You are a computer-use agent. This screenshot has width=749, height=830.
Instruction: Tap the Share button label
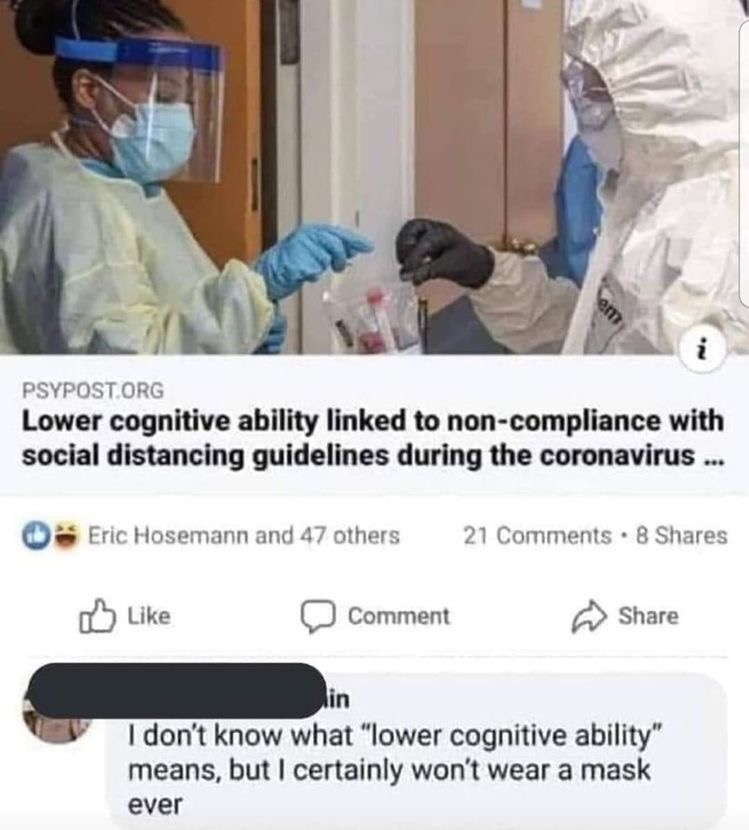click(648, 616)
